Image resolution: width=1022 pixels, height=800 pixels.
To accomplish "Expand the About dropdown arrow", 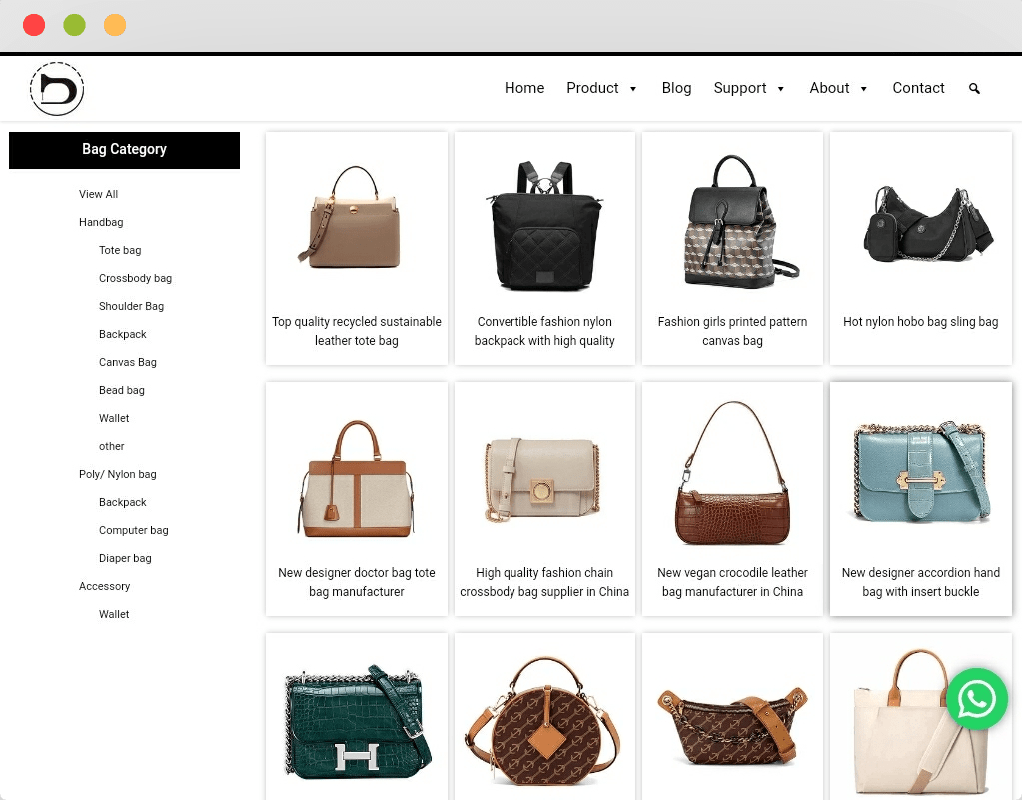I will (x=864, y=89).
